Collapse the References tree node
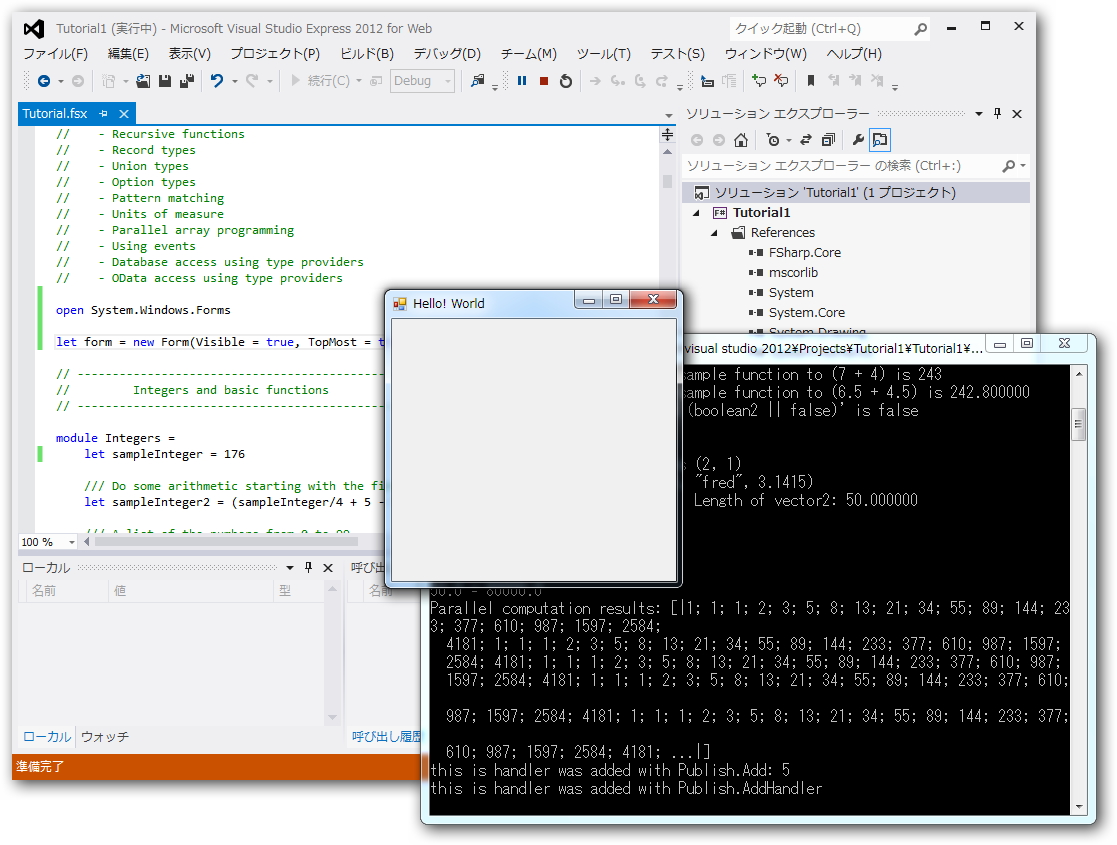This screenshot has width=1117, height=845. click(x=714, y=232)
